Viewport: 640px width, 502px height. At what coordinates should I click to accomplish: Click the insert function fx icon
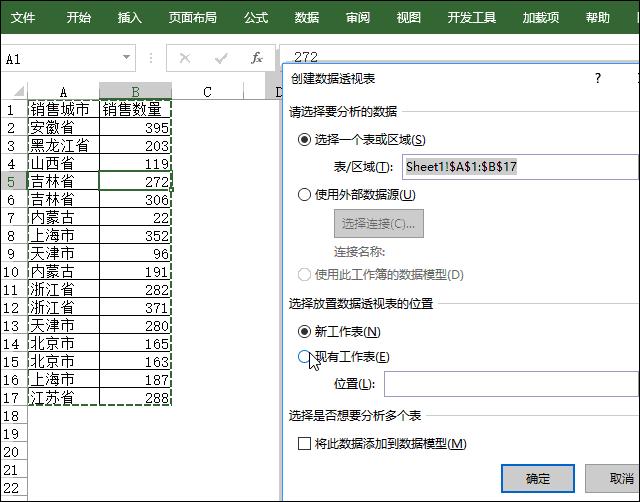click(257, 58)
